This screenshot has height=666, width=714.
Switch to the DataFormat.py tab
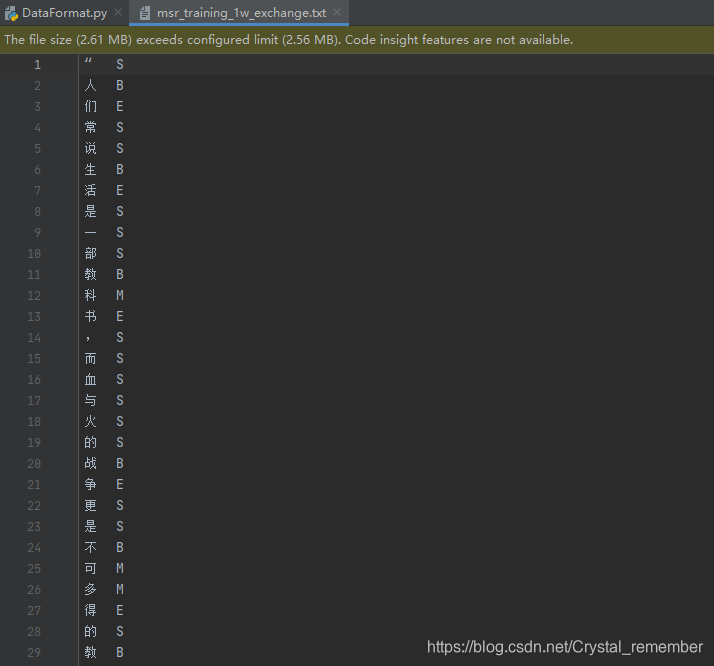[64, 13]
